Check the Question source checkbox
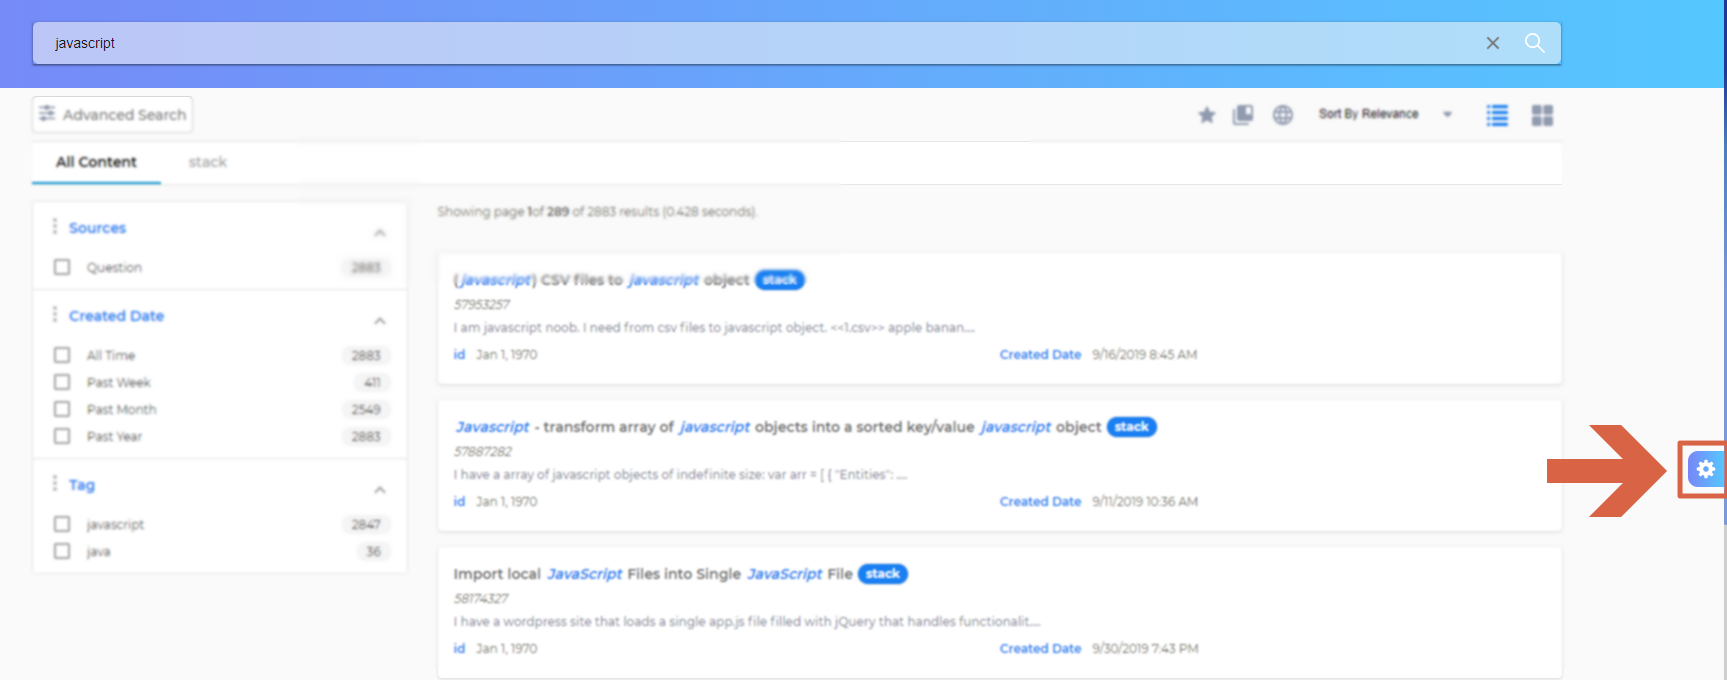The width and height of the screenshot is (1727, 680). [x=62, y=267]
